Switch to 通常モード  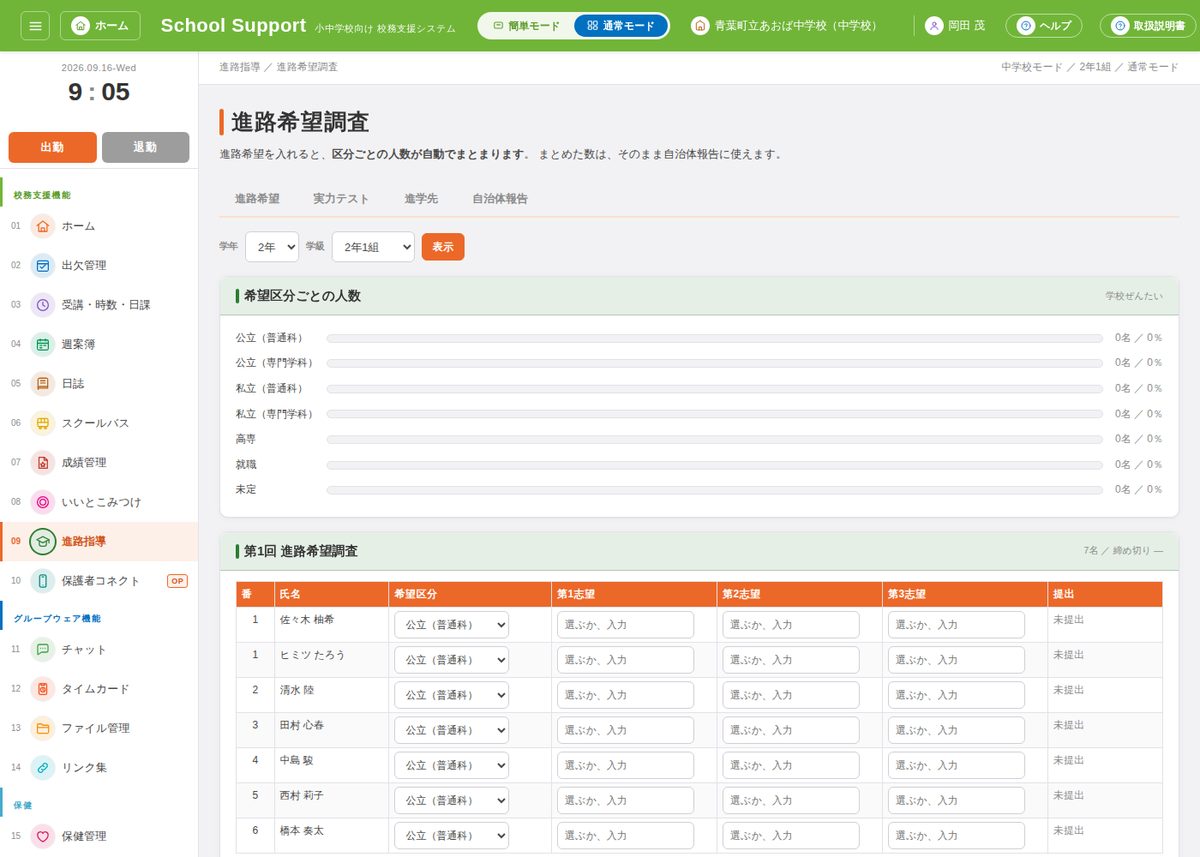(621, 26)
